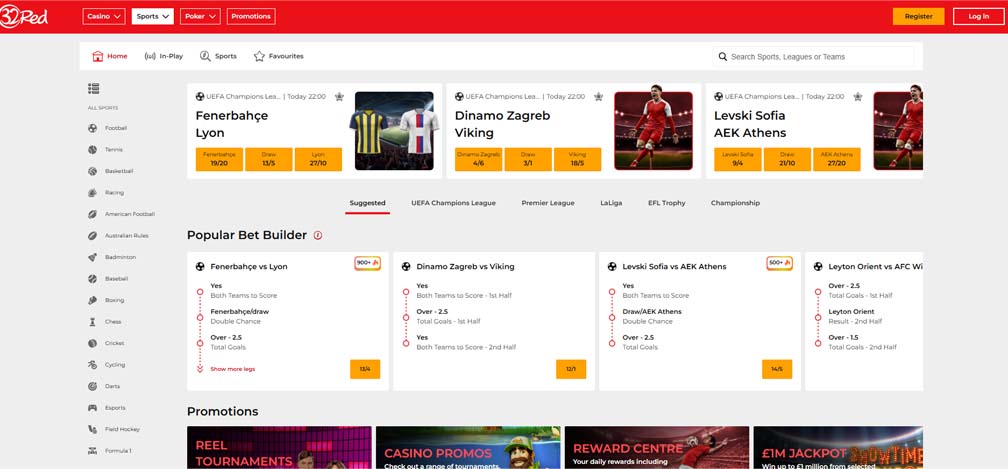
Task: Add 12/1 bet builder for Dinamo Zagreb vs Viking
Action: [571, 369]
